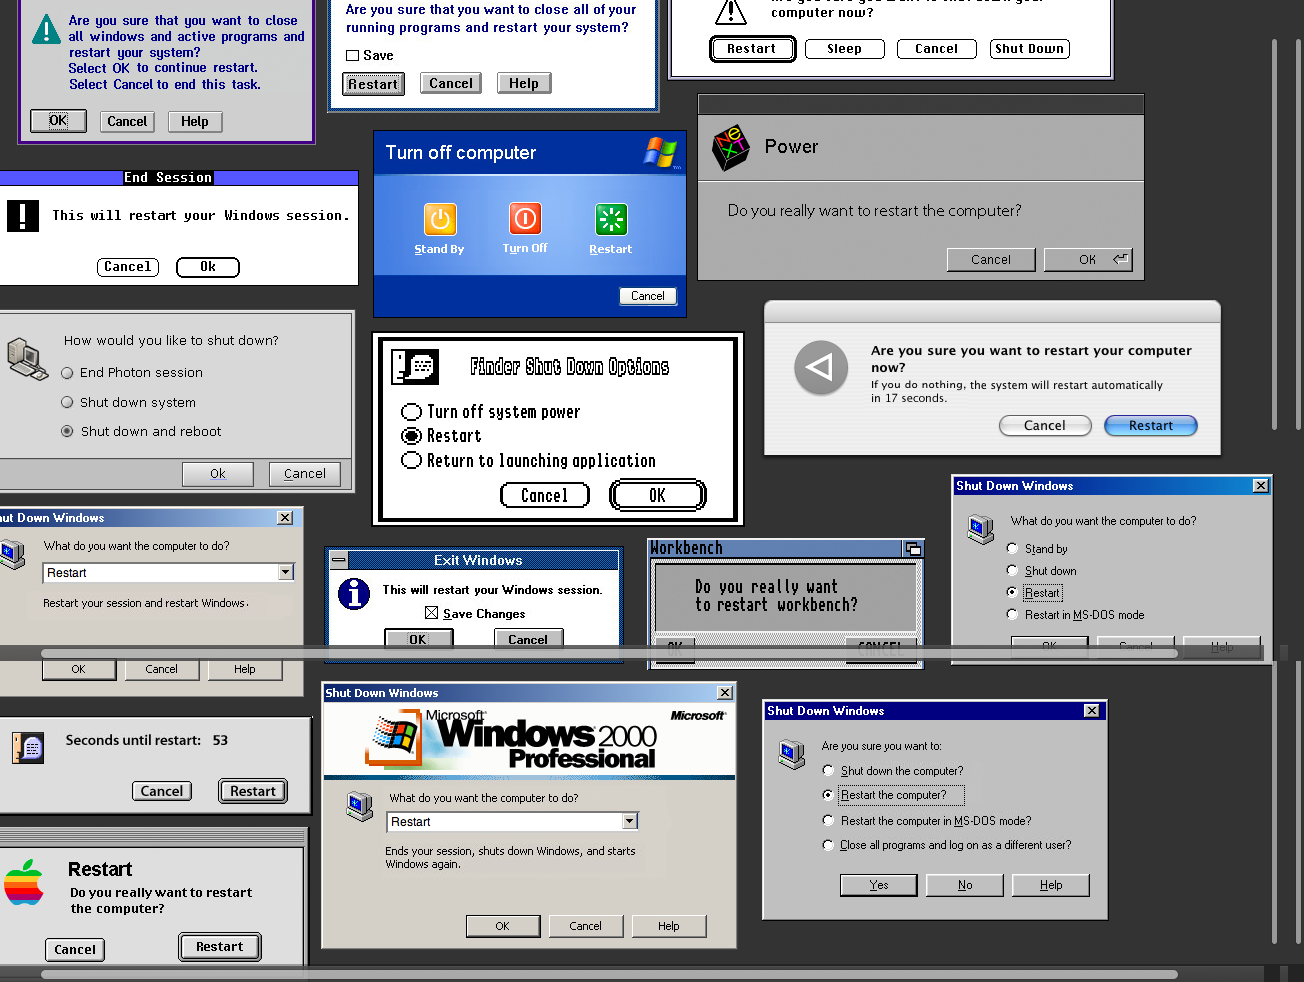Click the Microsoft logo in Windows 2000 dialog
The width and height of the screenshot is (1304, 982).
[x=698, y=716]
